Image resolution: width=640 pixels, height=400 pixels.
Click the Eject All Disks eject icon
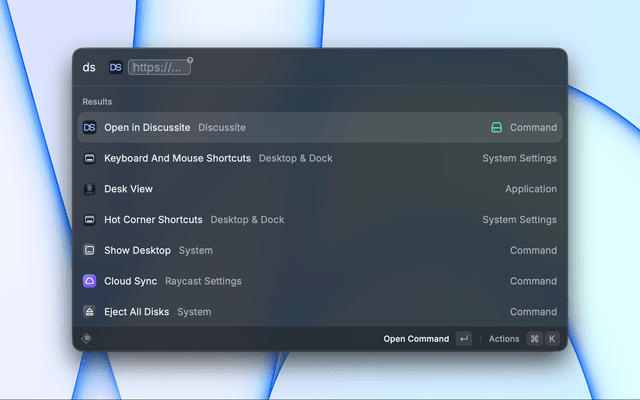89,312
